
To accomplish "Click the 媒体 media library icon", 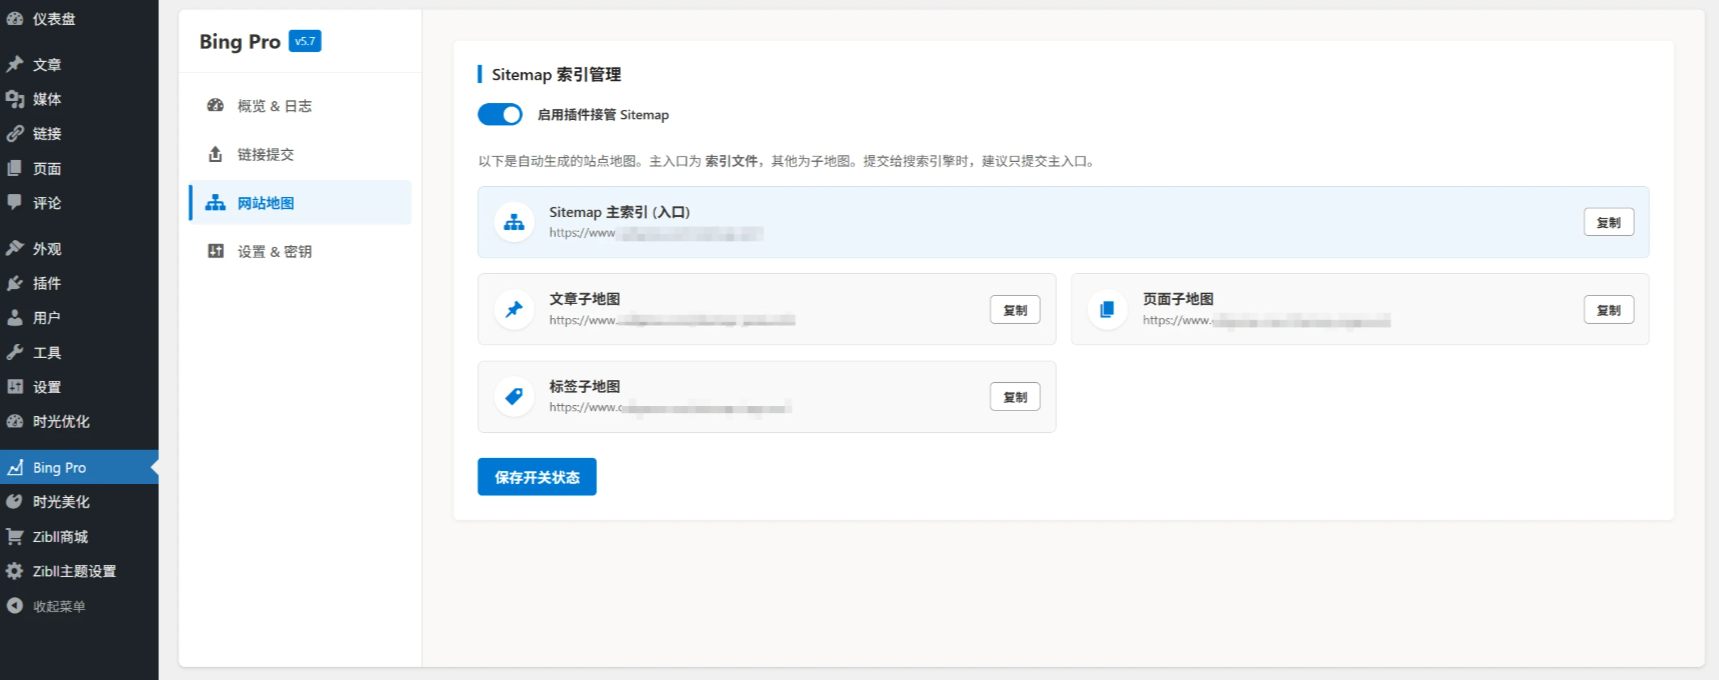I will pyautogui.click(x=15, y=99).
